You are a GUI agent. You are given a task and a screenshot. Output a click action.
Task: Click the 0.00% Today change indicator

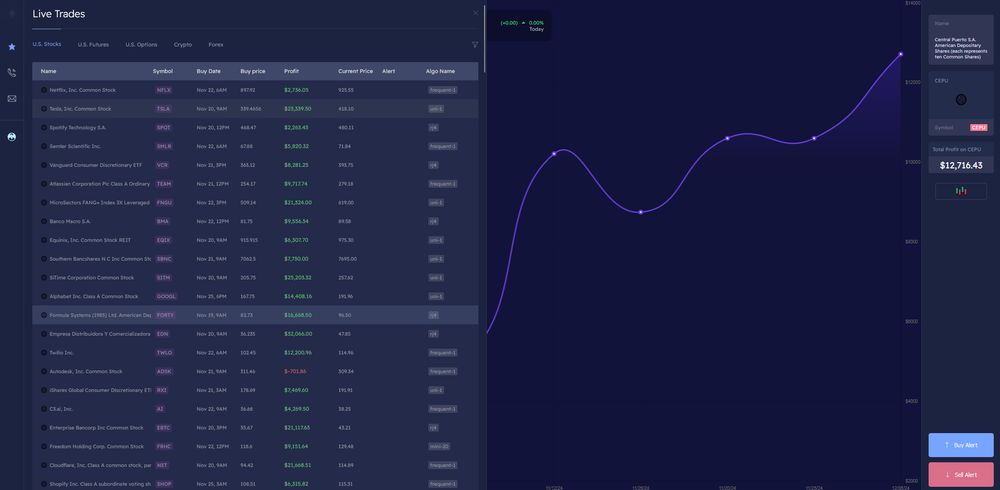pos(536,22)
